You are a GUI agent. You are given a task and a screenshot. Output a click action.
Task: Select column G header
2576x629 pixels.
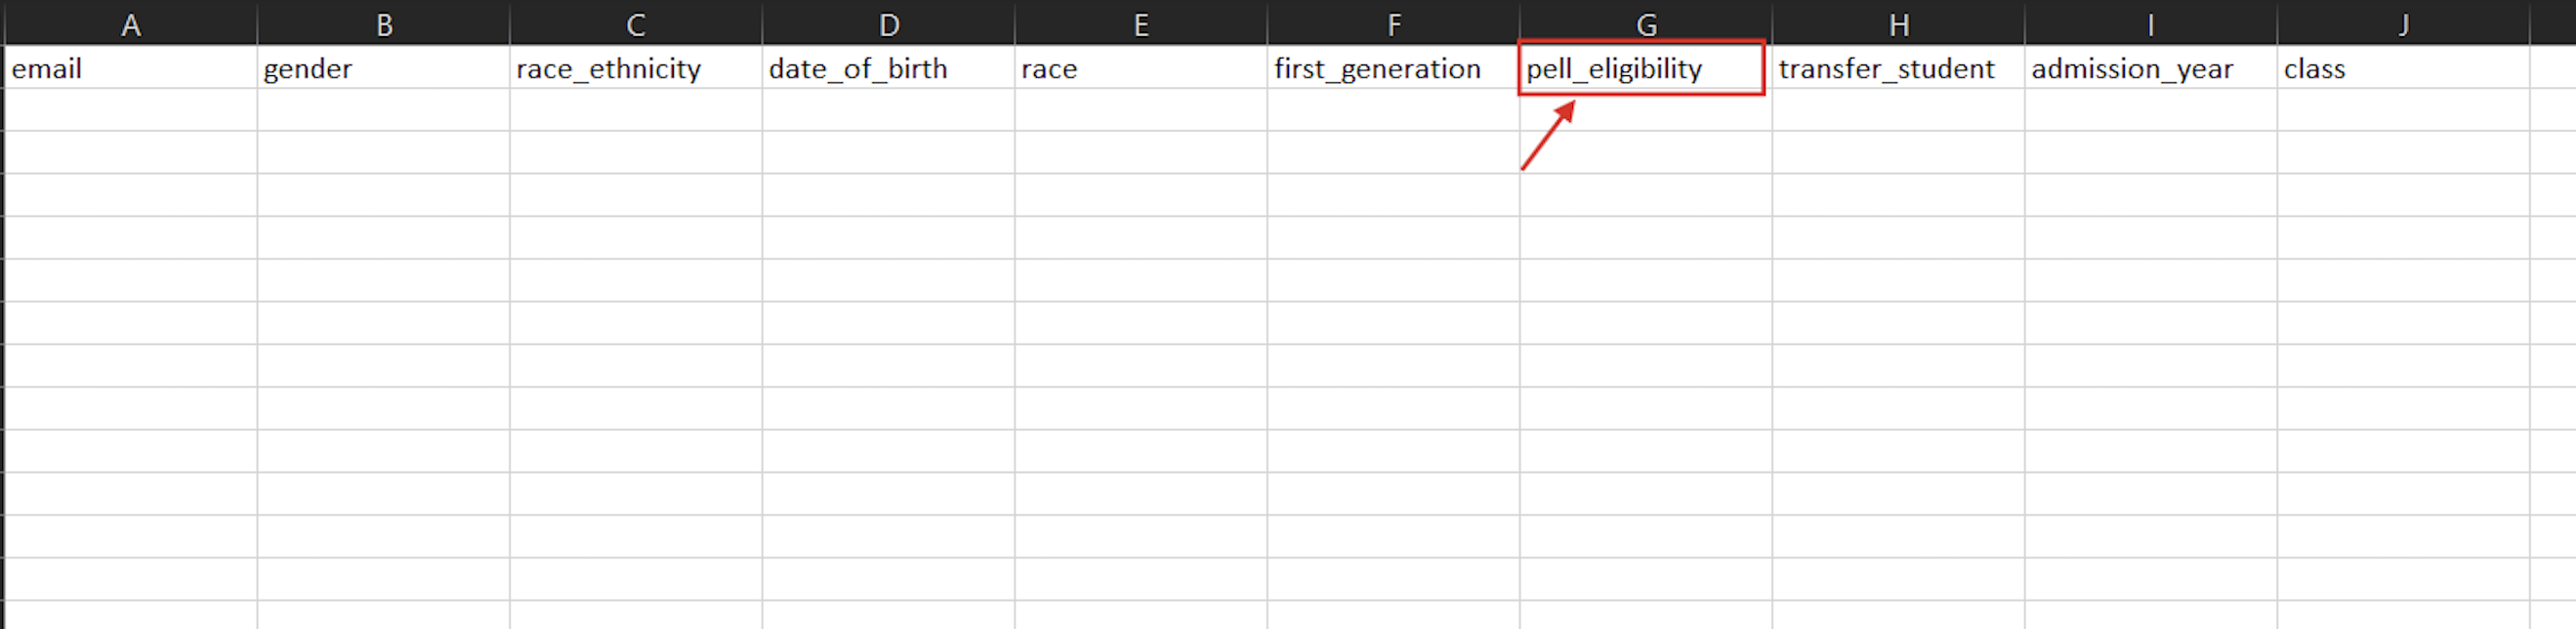point(1646,24)
